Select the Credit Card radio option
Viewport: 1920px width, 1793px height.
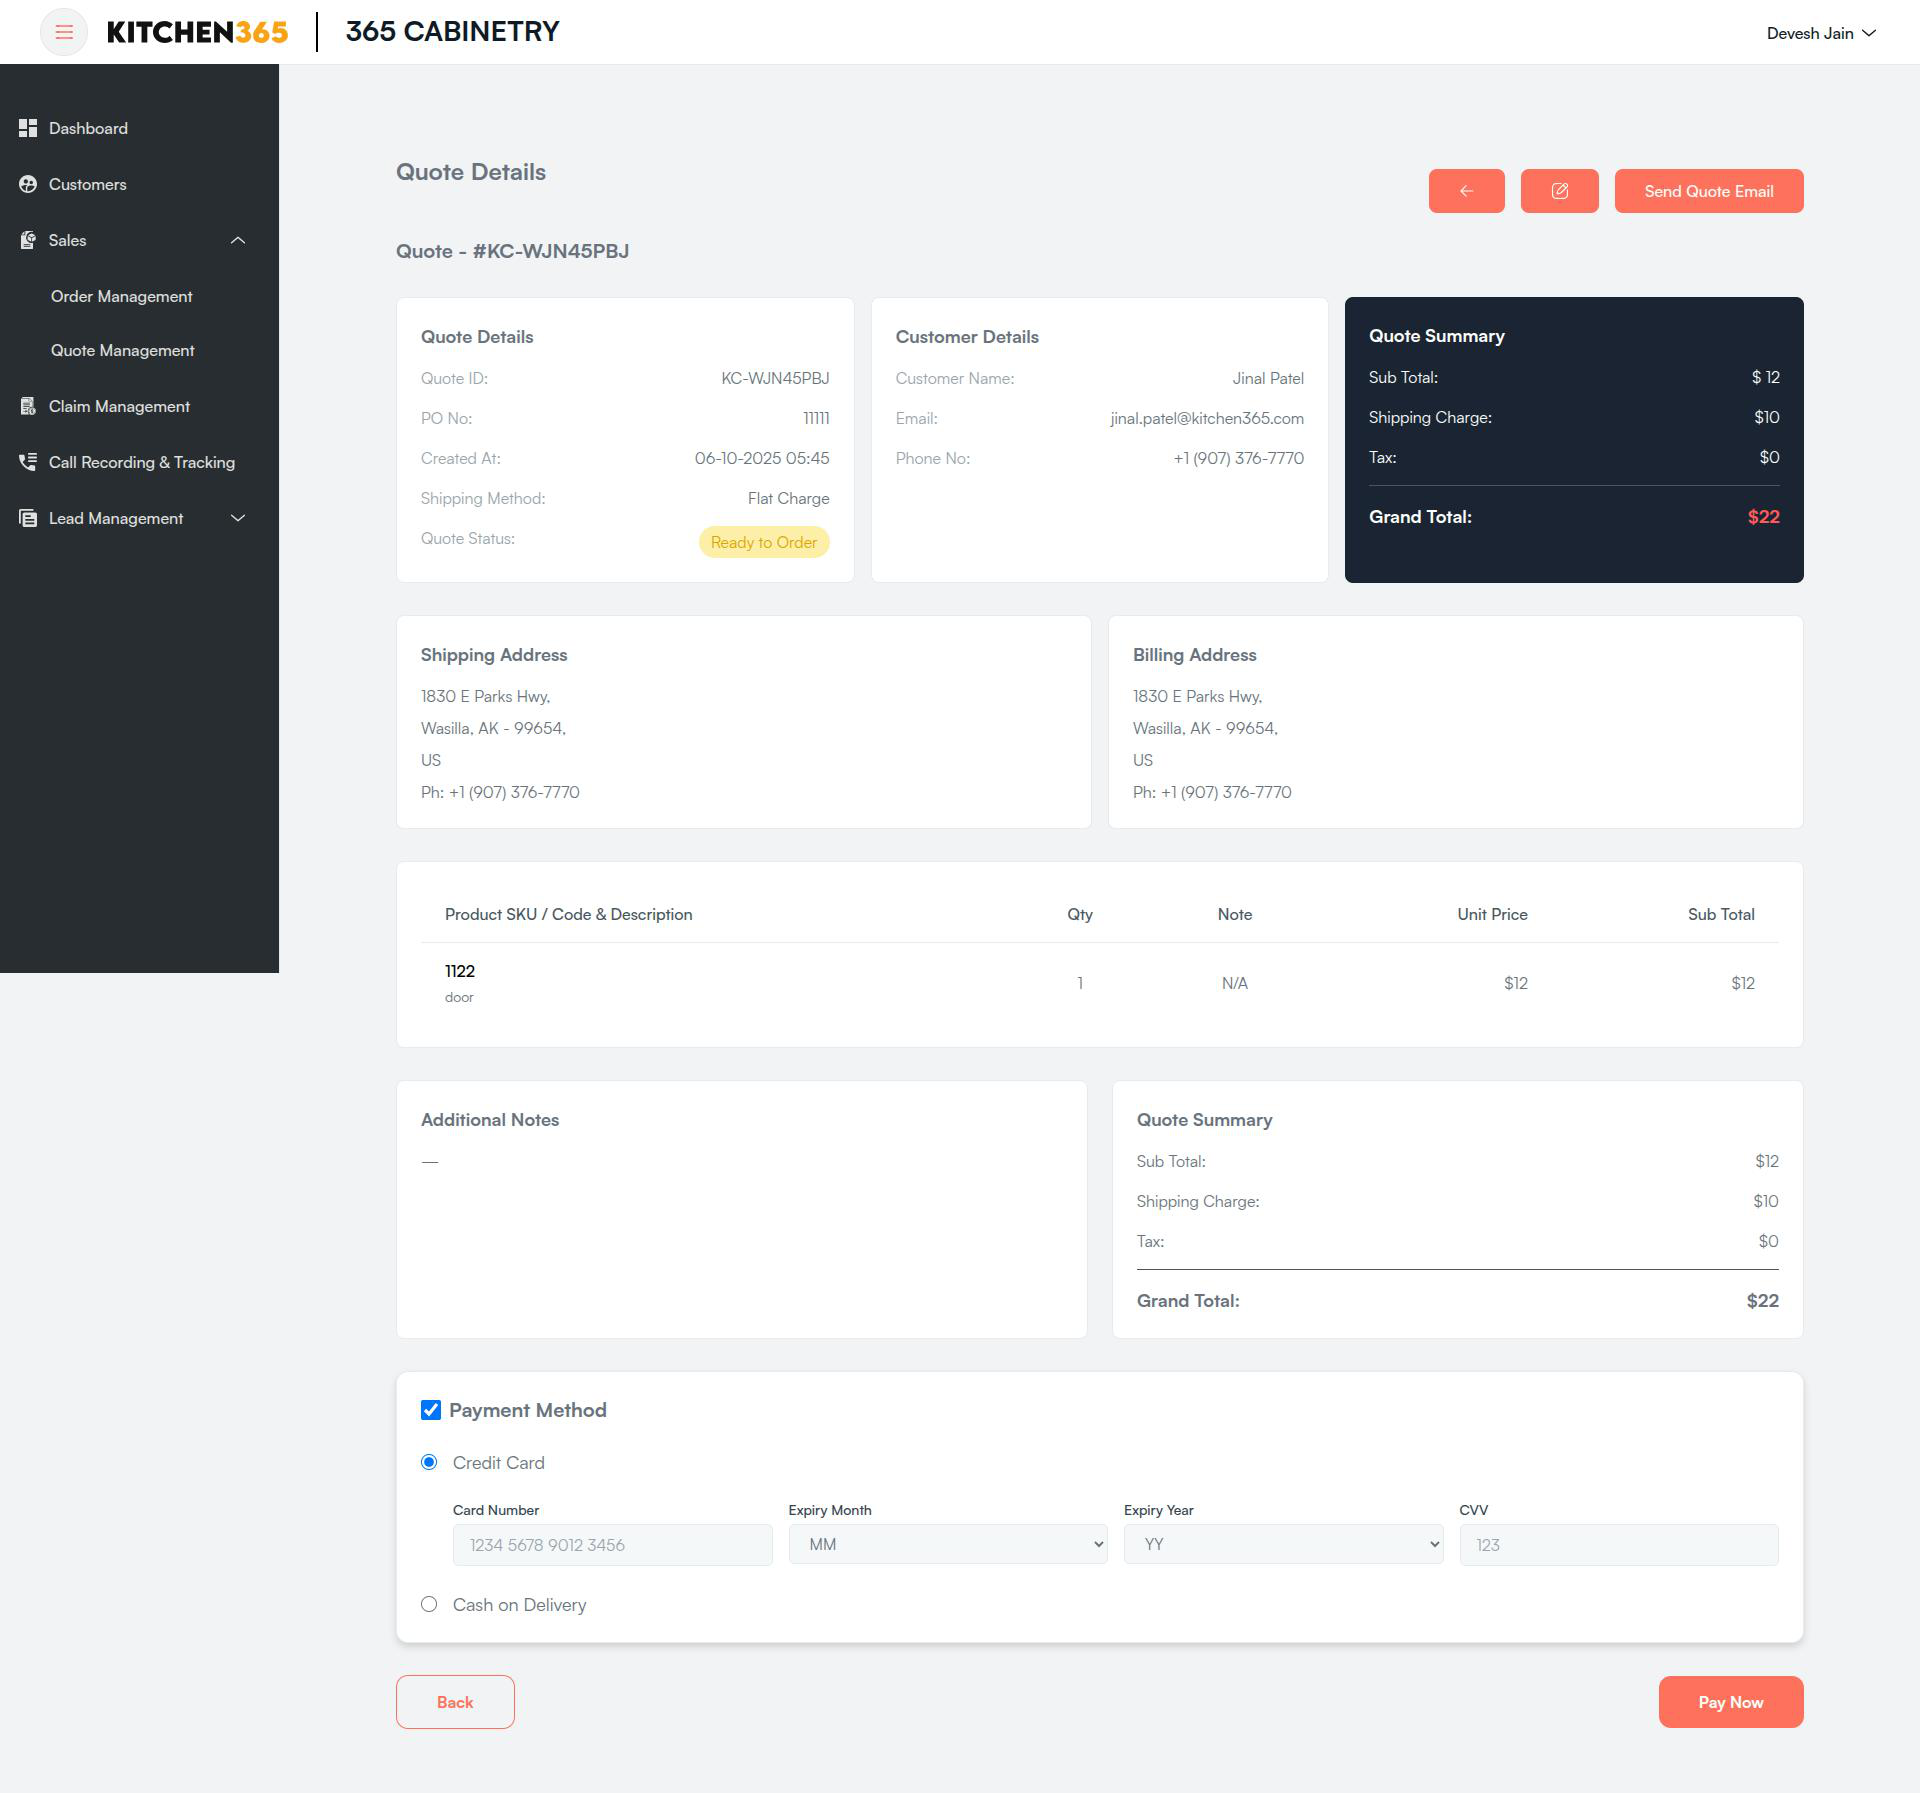[x=429, y=1462]
